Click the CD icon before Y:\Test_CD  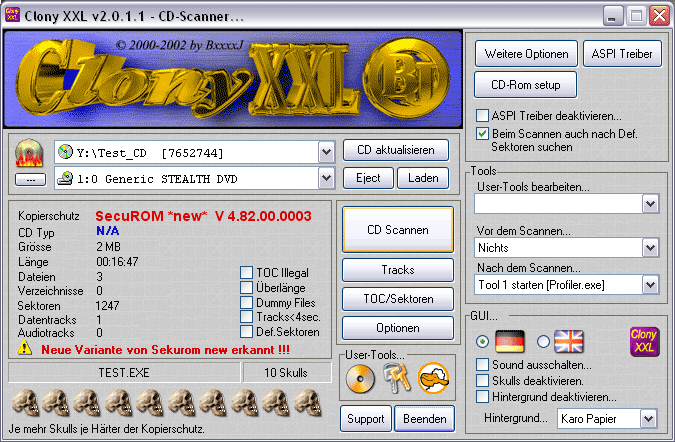[x=65, y=151]
